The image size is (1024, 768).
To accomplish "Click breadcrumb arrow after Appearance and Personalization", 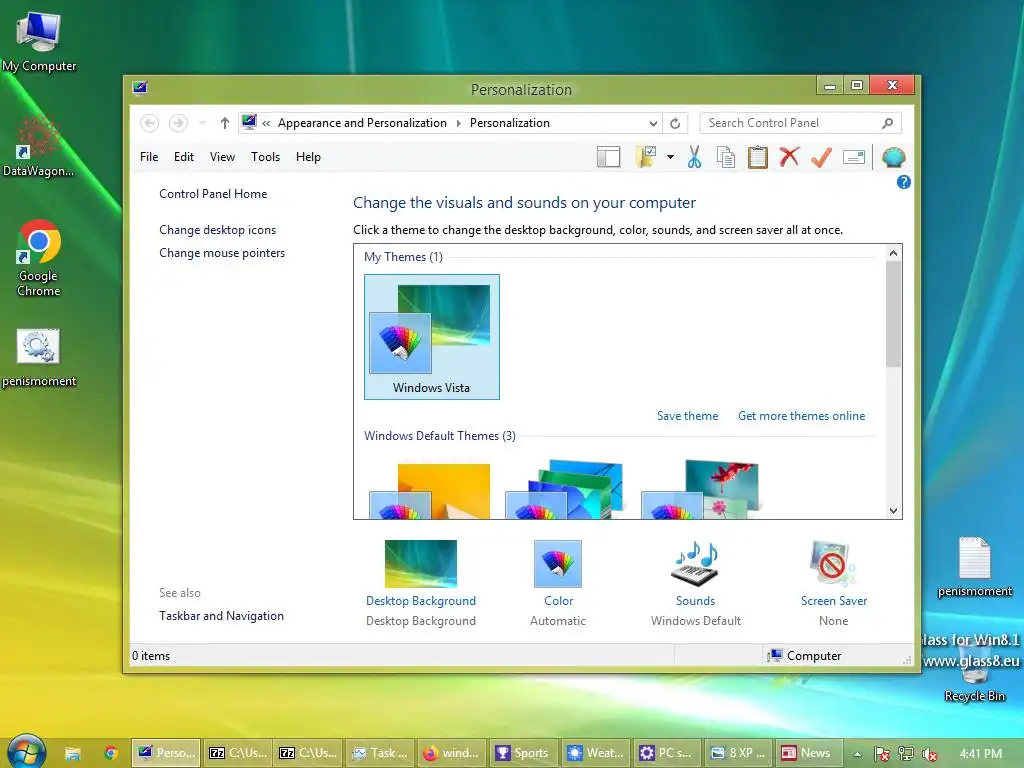I will pyautogui.click(x=458, y=123).
